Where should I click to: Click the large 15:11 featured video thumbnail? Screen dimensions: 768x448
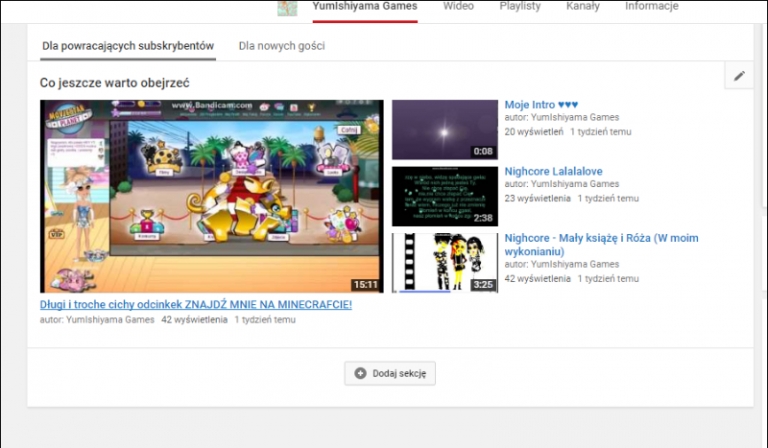click(211, 196)
